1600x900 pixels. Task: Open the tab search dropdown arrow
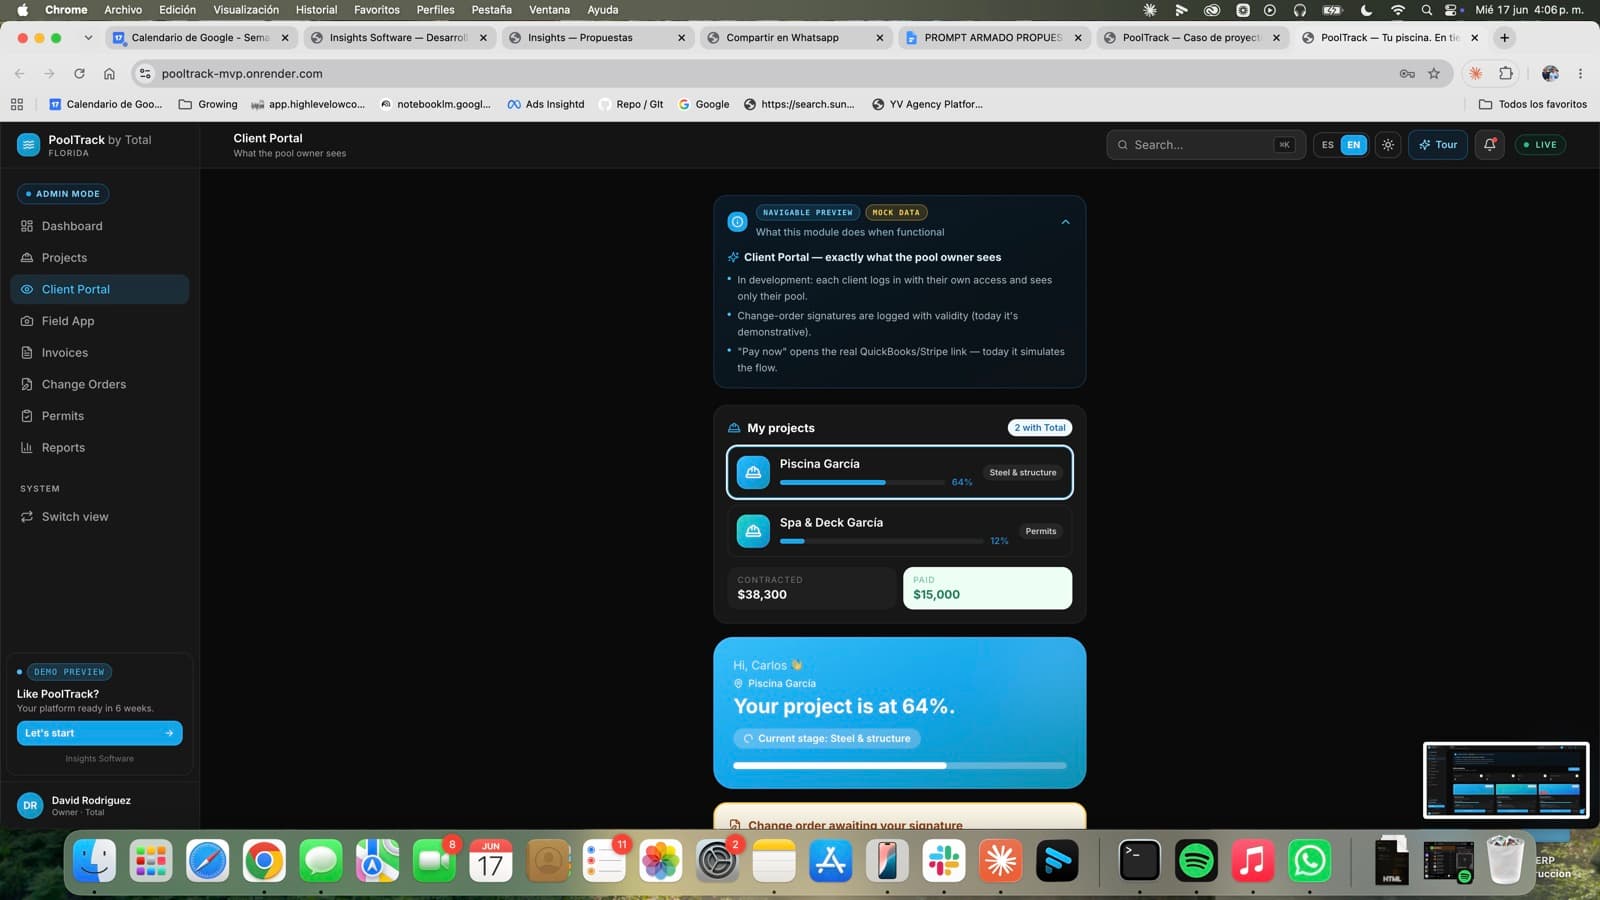(x=88, y=38)
